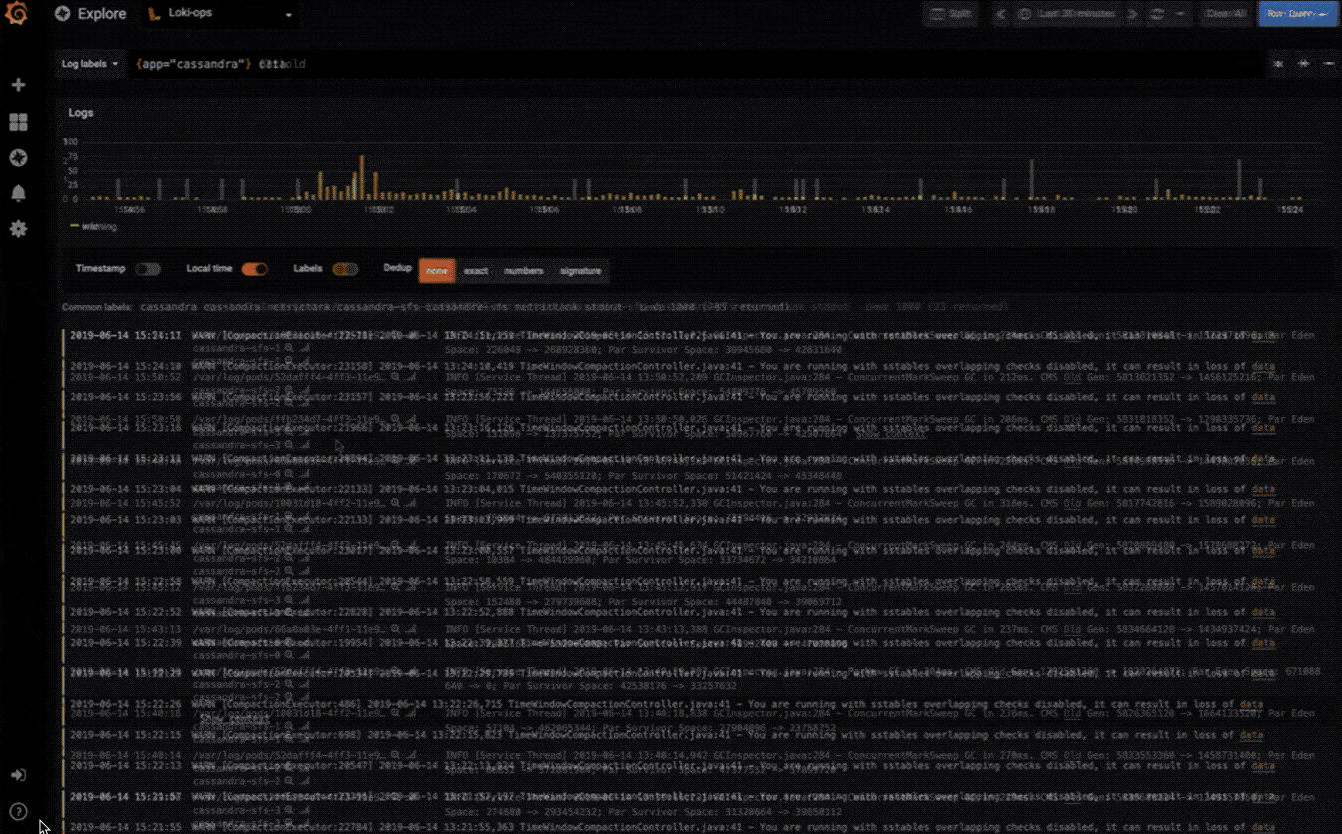Set Dedup to exact

(476, 271)
